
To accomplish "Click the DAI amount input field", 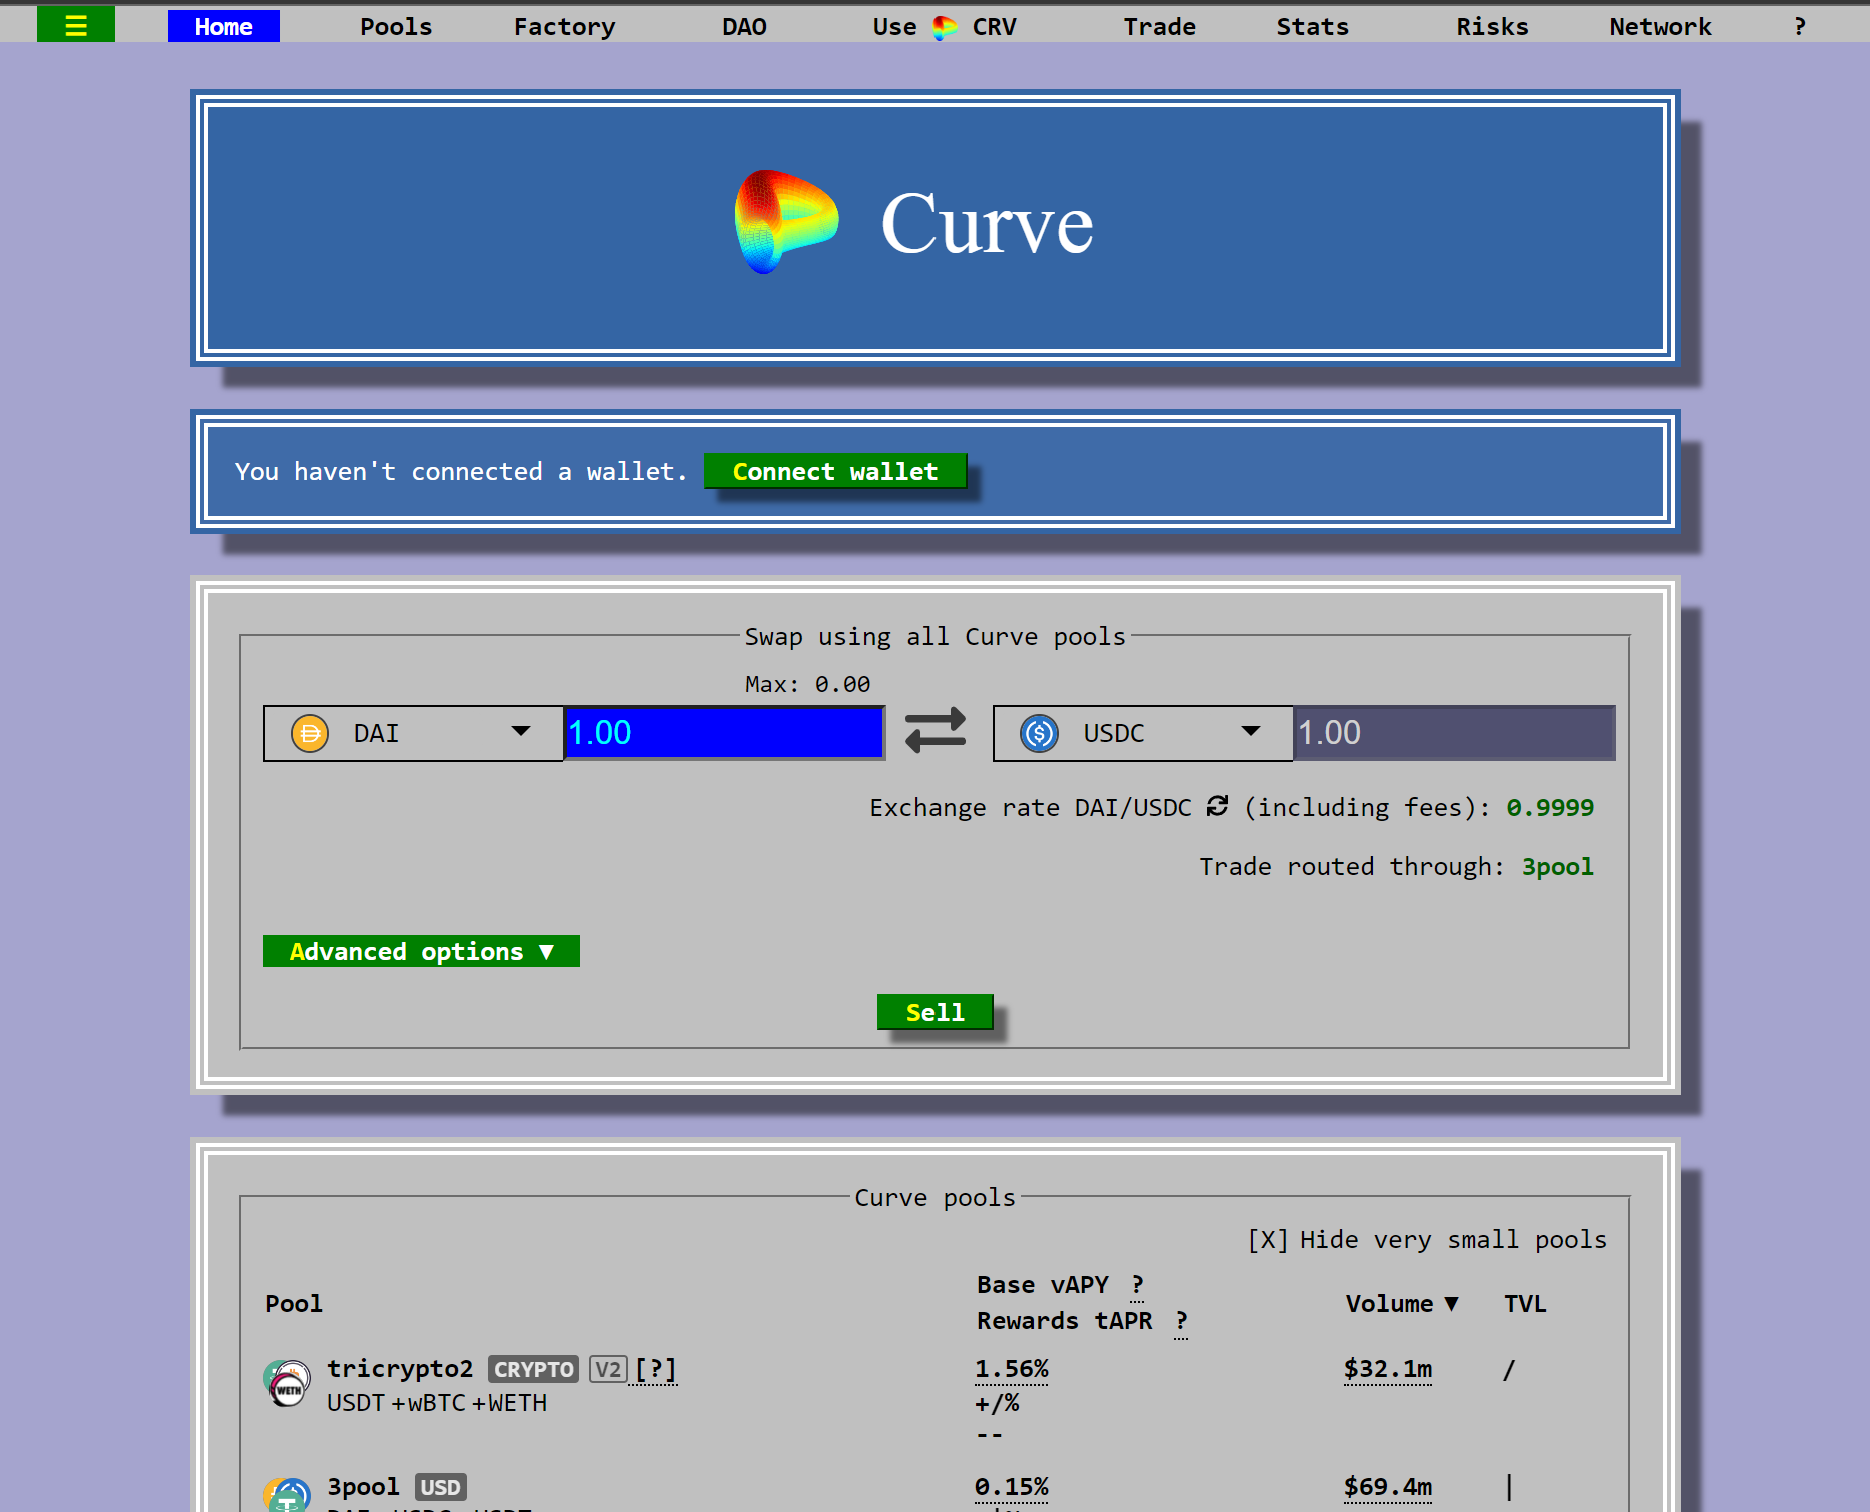I will tap(724, 733).
